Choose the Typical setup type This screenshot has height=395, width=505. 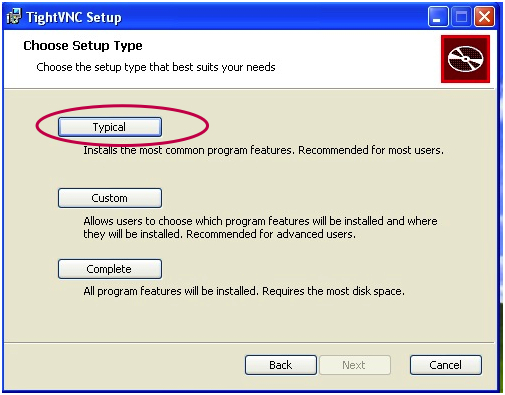[110, 127]
